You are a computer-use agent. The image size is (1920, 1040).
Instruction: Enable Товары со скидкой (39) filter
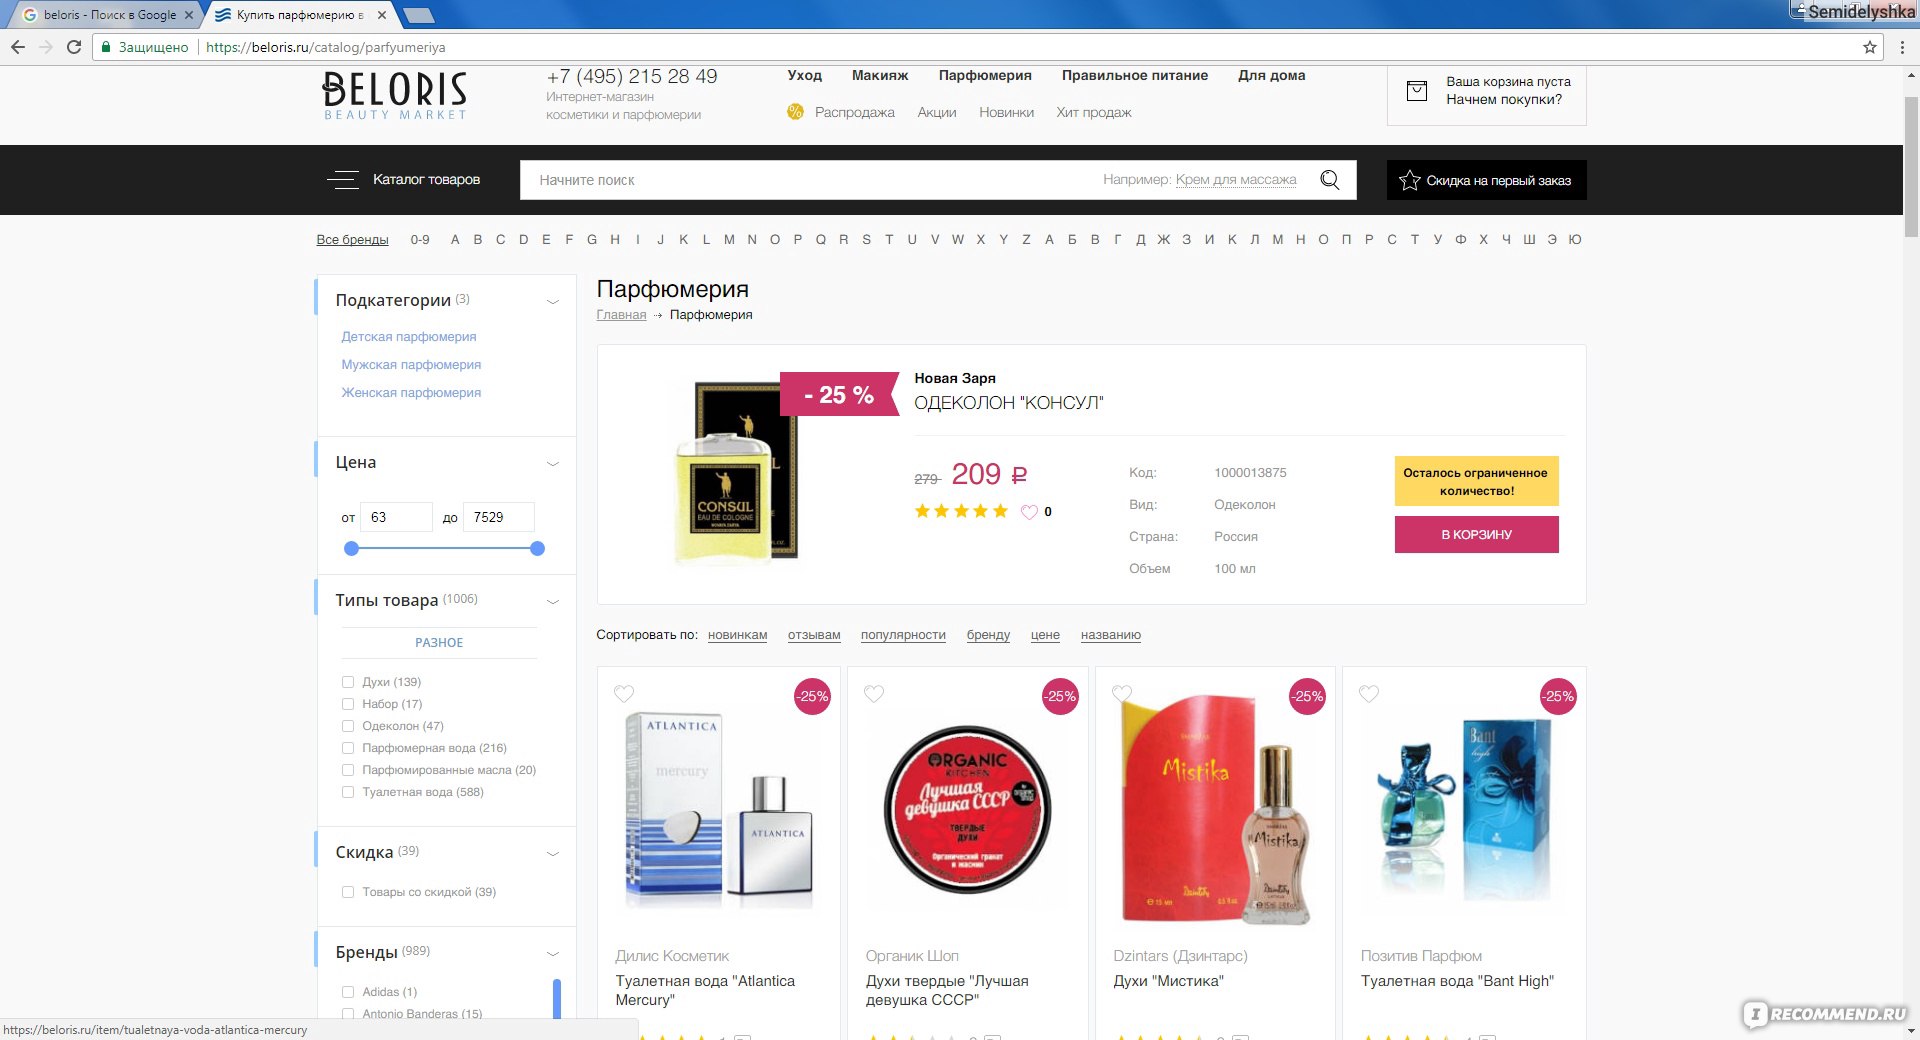pos(348,892)
